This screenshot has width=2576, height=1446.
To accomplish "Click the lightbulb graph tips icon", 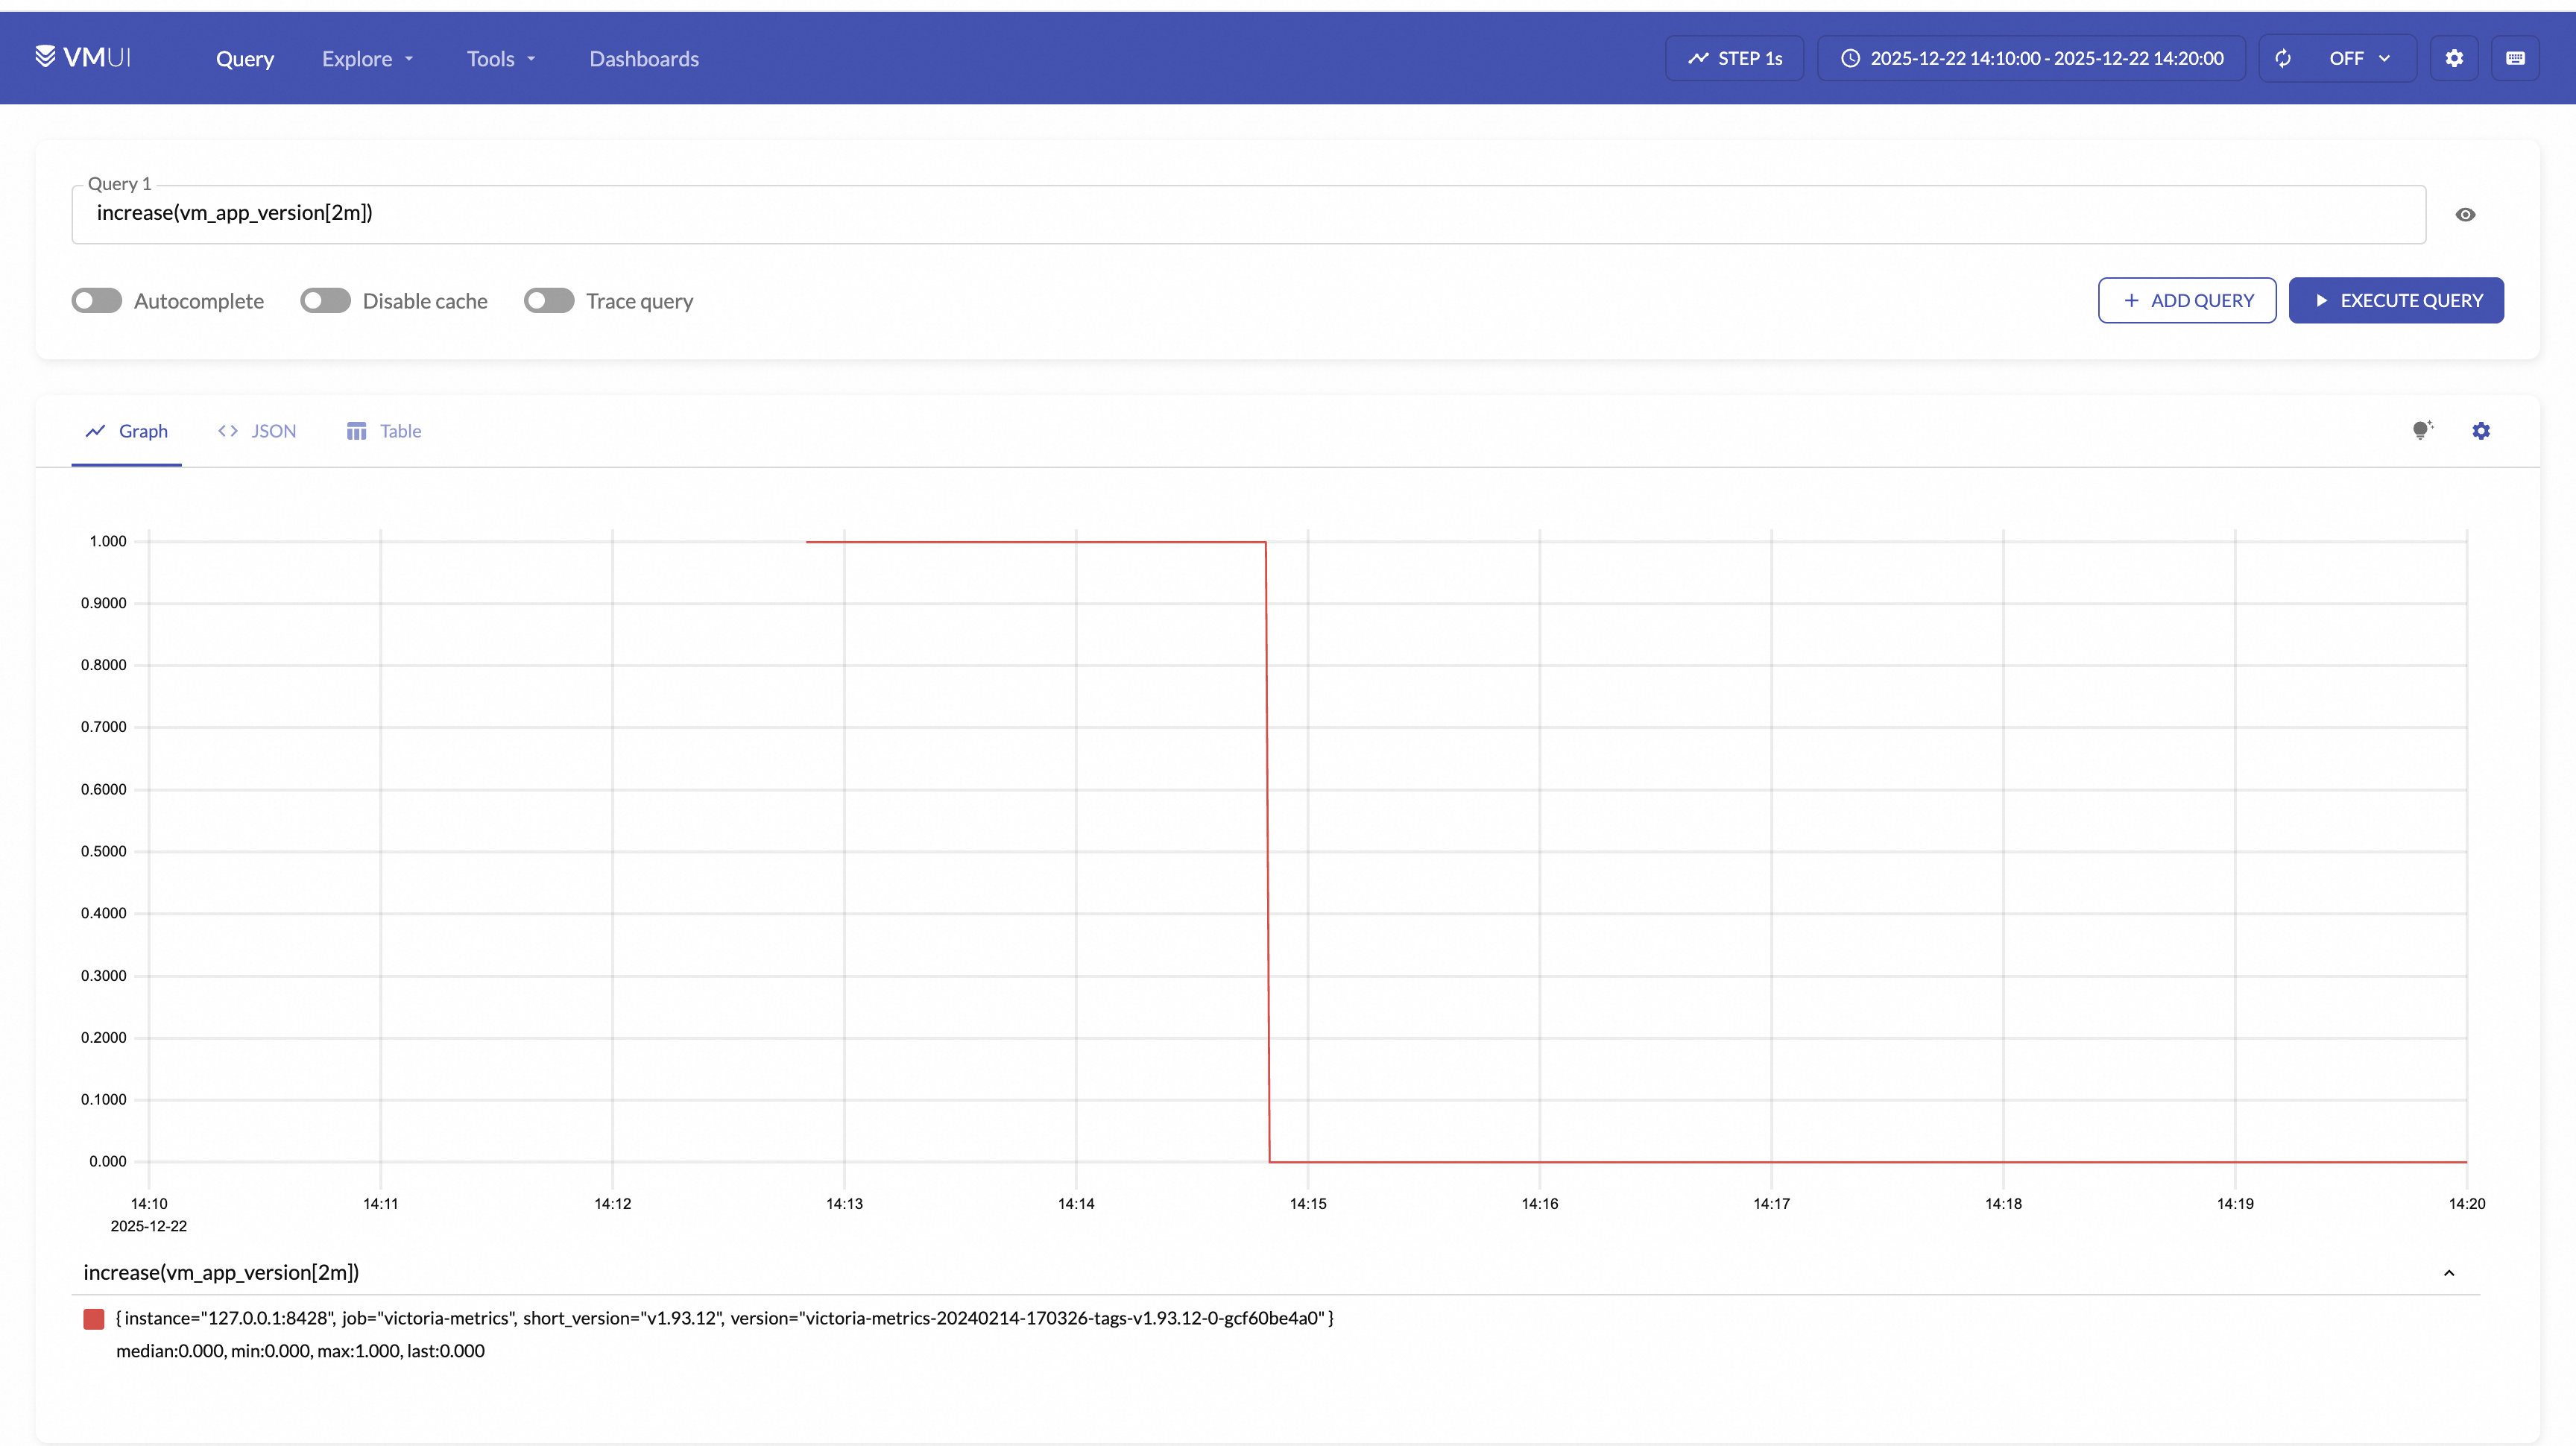I will coord(2421,431).
